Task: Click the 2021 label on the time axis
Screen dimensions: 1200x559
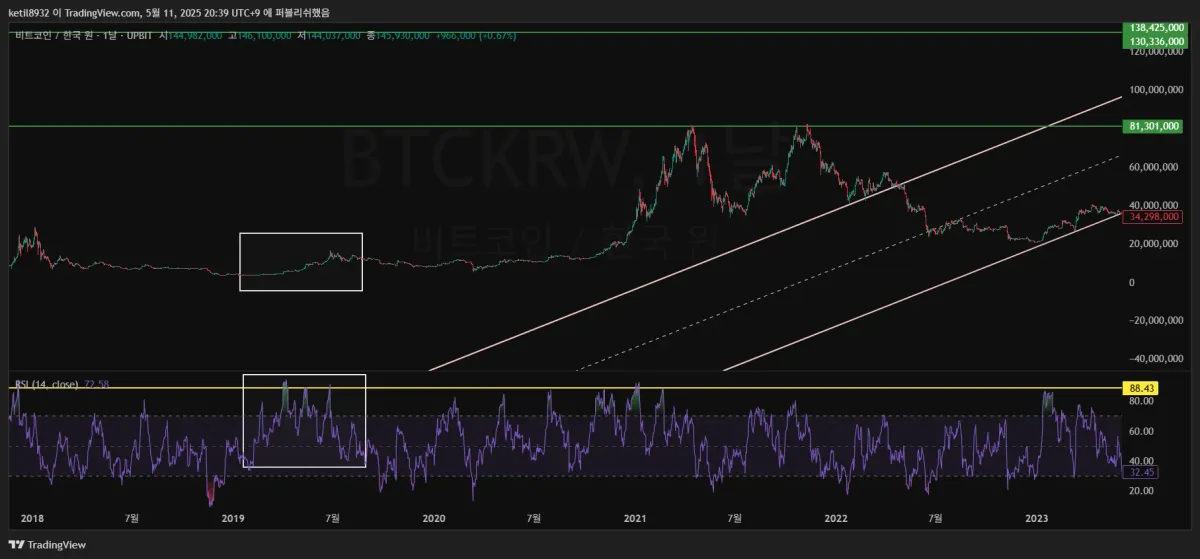Action: click(634, 518)
